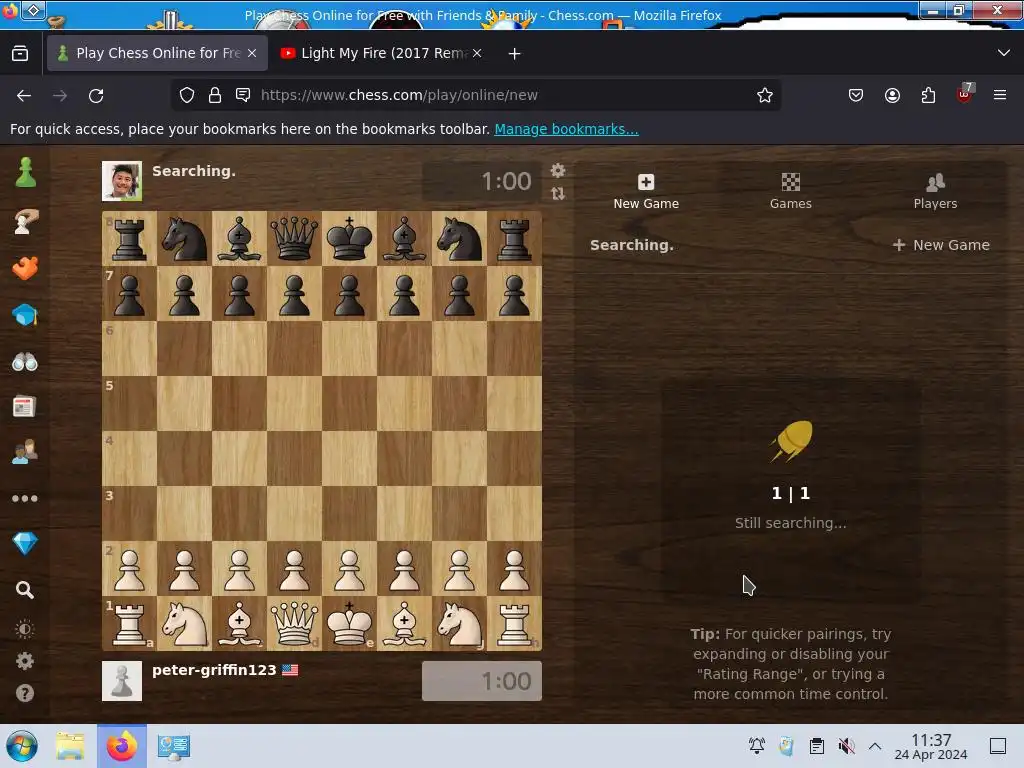The height and width of the screenshot is (768, 1024).
Task: Open the Watch binoculars icon
Action: (x=25, y=361)
